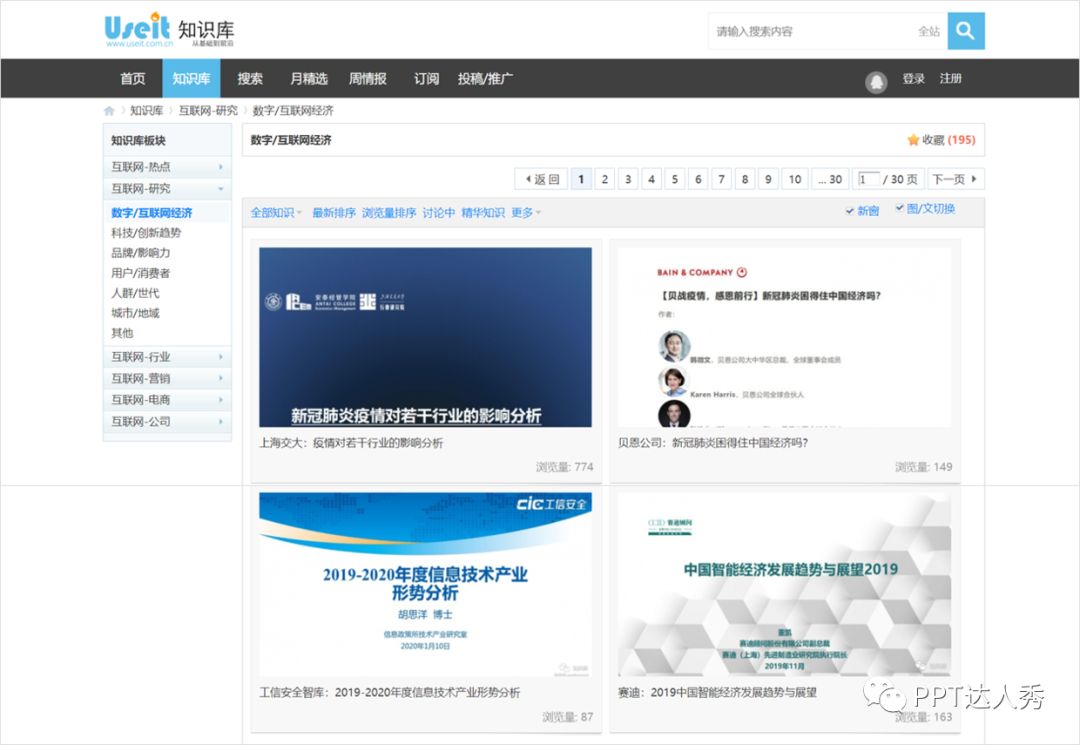Go to page 5
Image resolution: width=1080 pixels, height=745 pixels.
[x=674, y=179]
